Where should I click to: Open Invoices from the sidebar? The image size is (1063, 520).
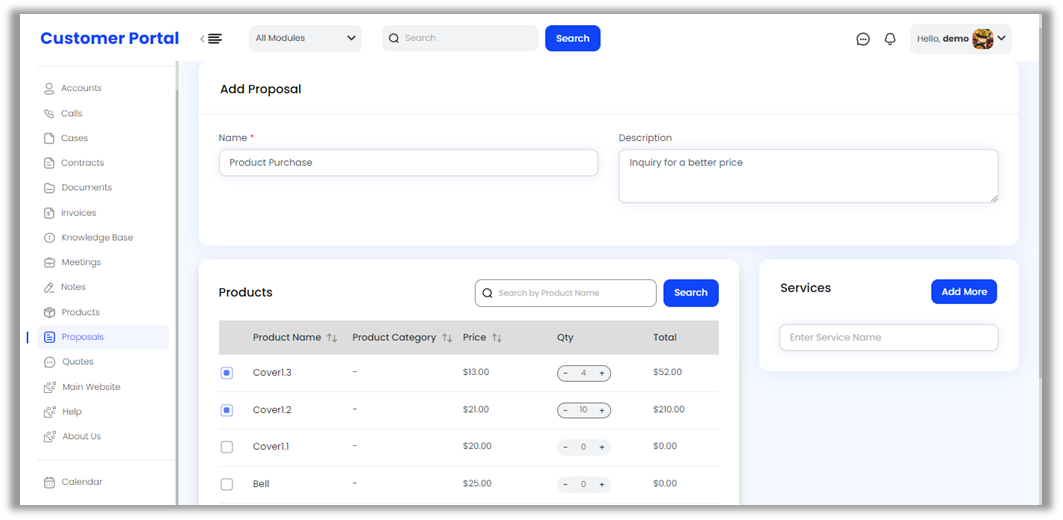coord(78,213)
